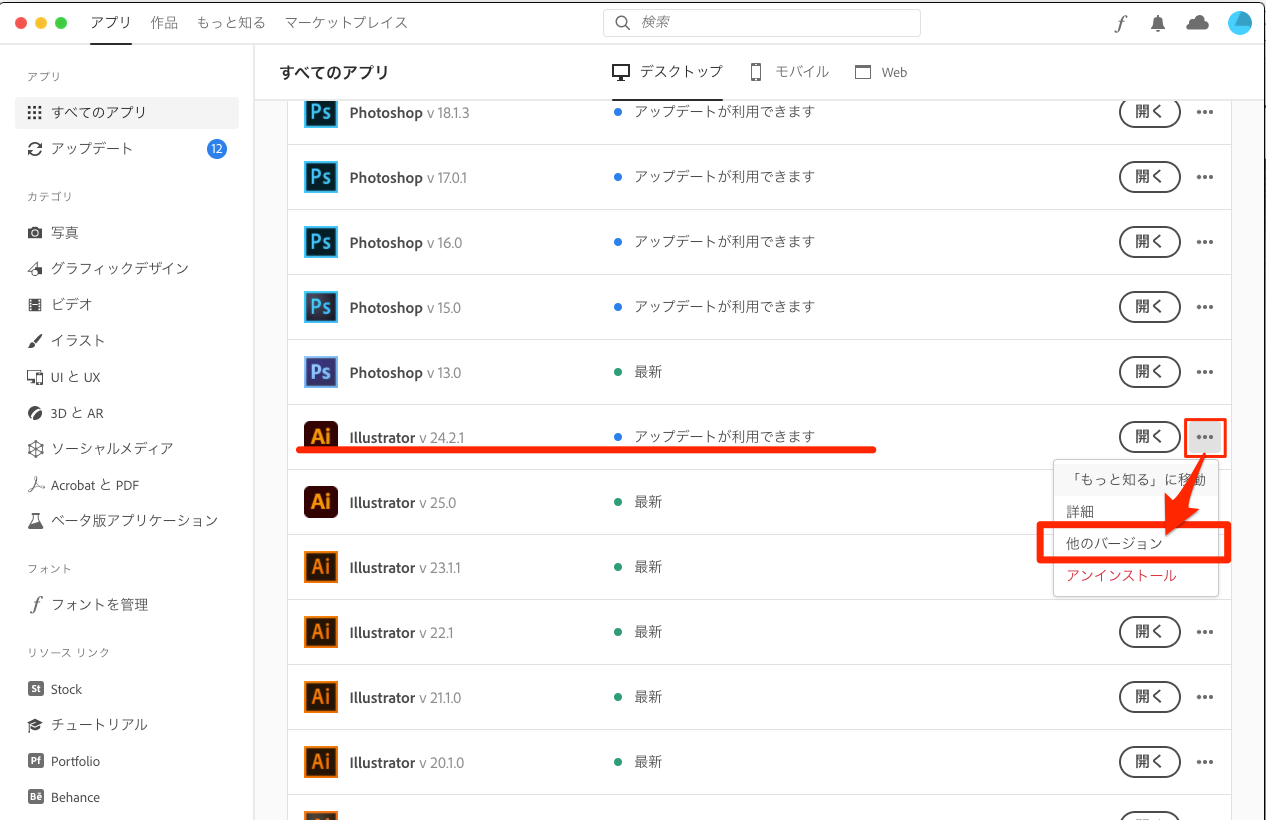Viewport: 1266px width, 820px height.
Task: Open more options for Illustrator v 20.1.0
Action: point(1205,762)
